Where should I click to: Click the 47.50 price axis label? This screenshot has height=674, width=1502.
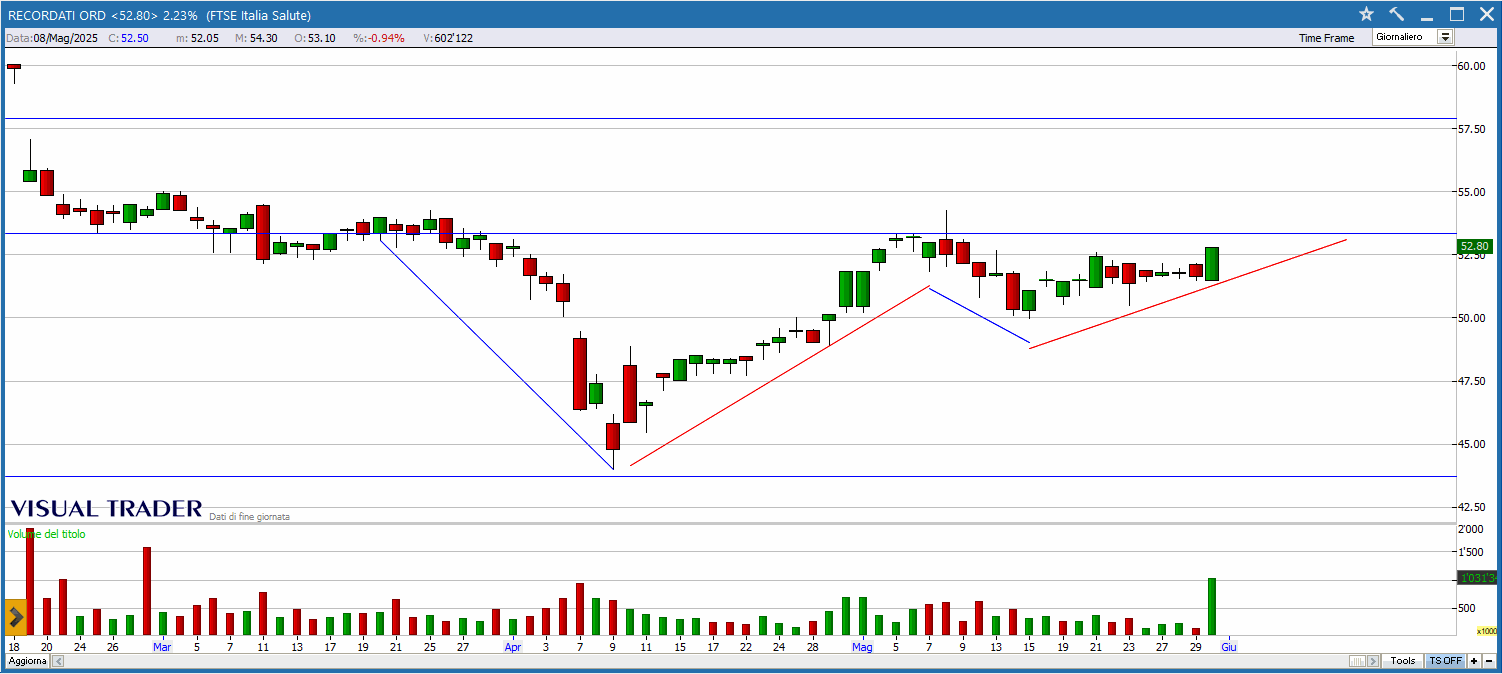click(x=1470, y=381)
